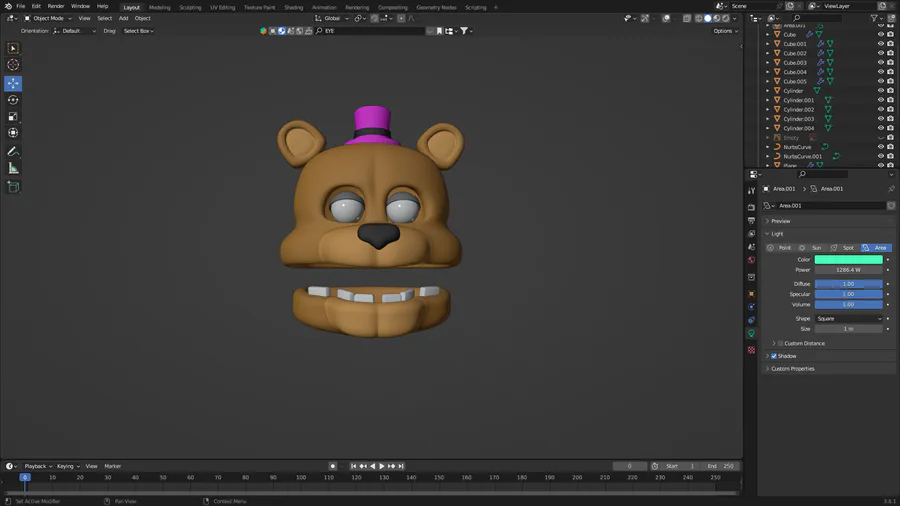Switch to the Animation workspace tab
Screen dimensions: 900x506
point(324,7)
